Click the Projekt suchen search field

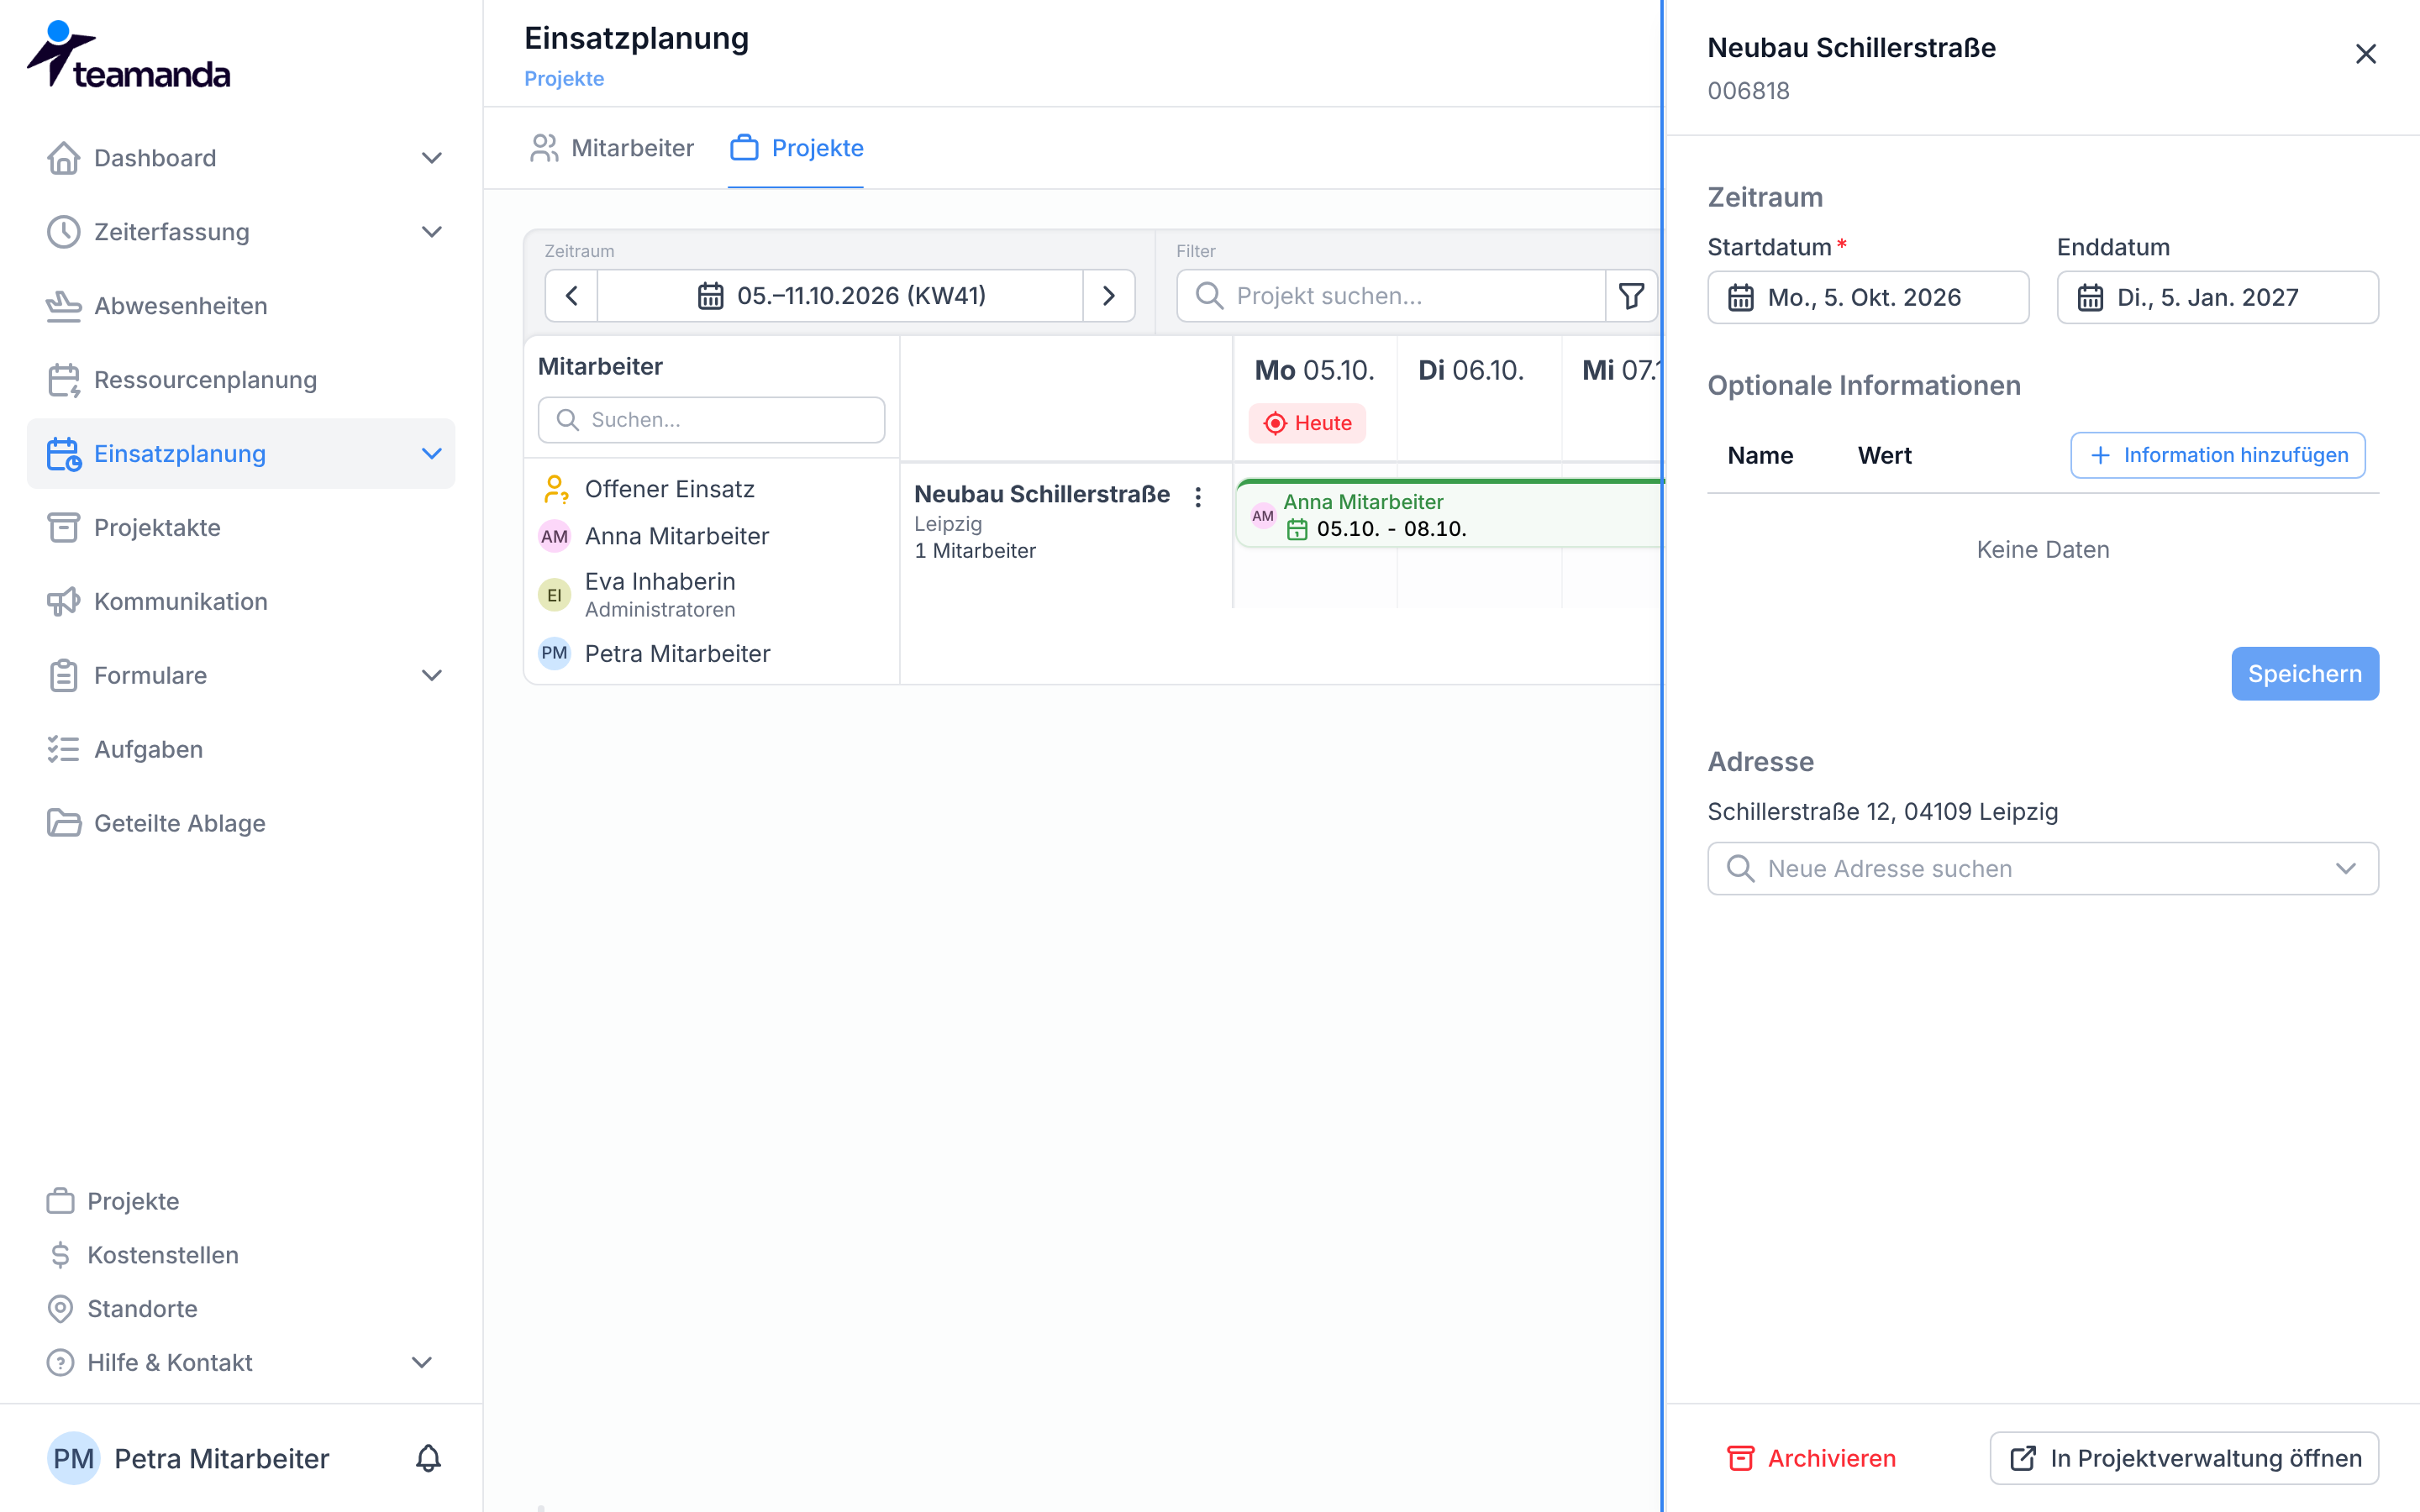tap(1390, 296)
